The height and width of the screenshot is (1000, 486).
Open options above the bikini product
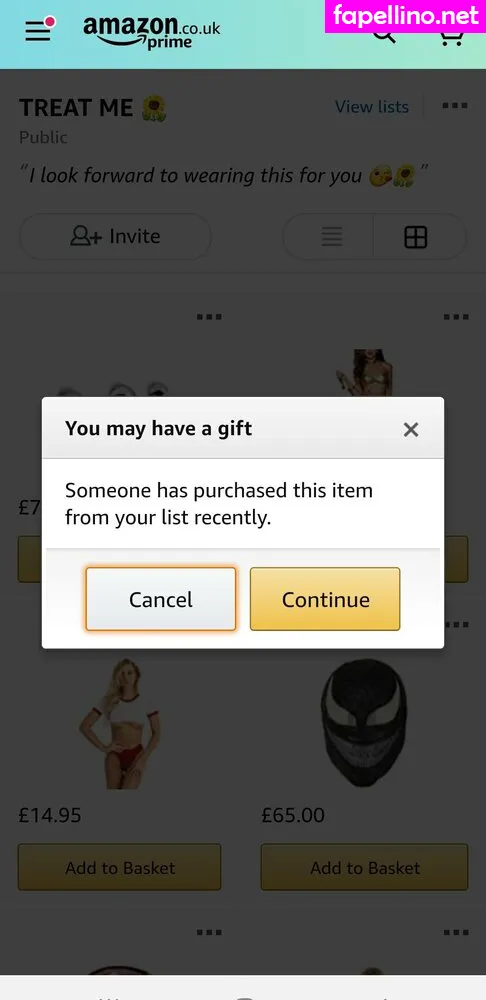point(455,316)
